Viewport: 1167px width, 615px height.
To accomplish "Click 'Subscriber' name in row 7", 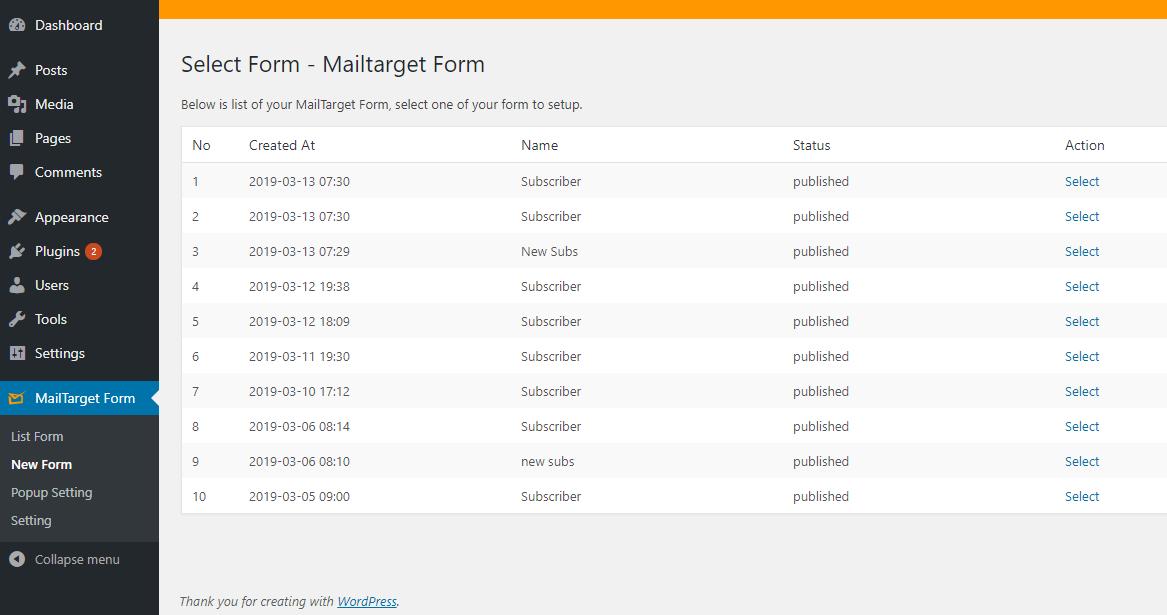I will click(551, 392).
